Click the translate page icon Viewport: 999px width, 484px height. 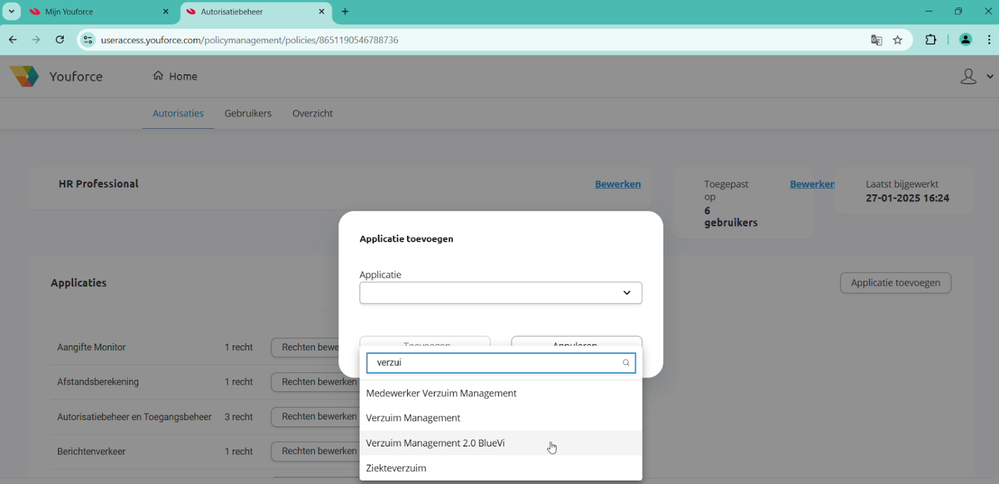[877, 39]
